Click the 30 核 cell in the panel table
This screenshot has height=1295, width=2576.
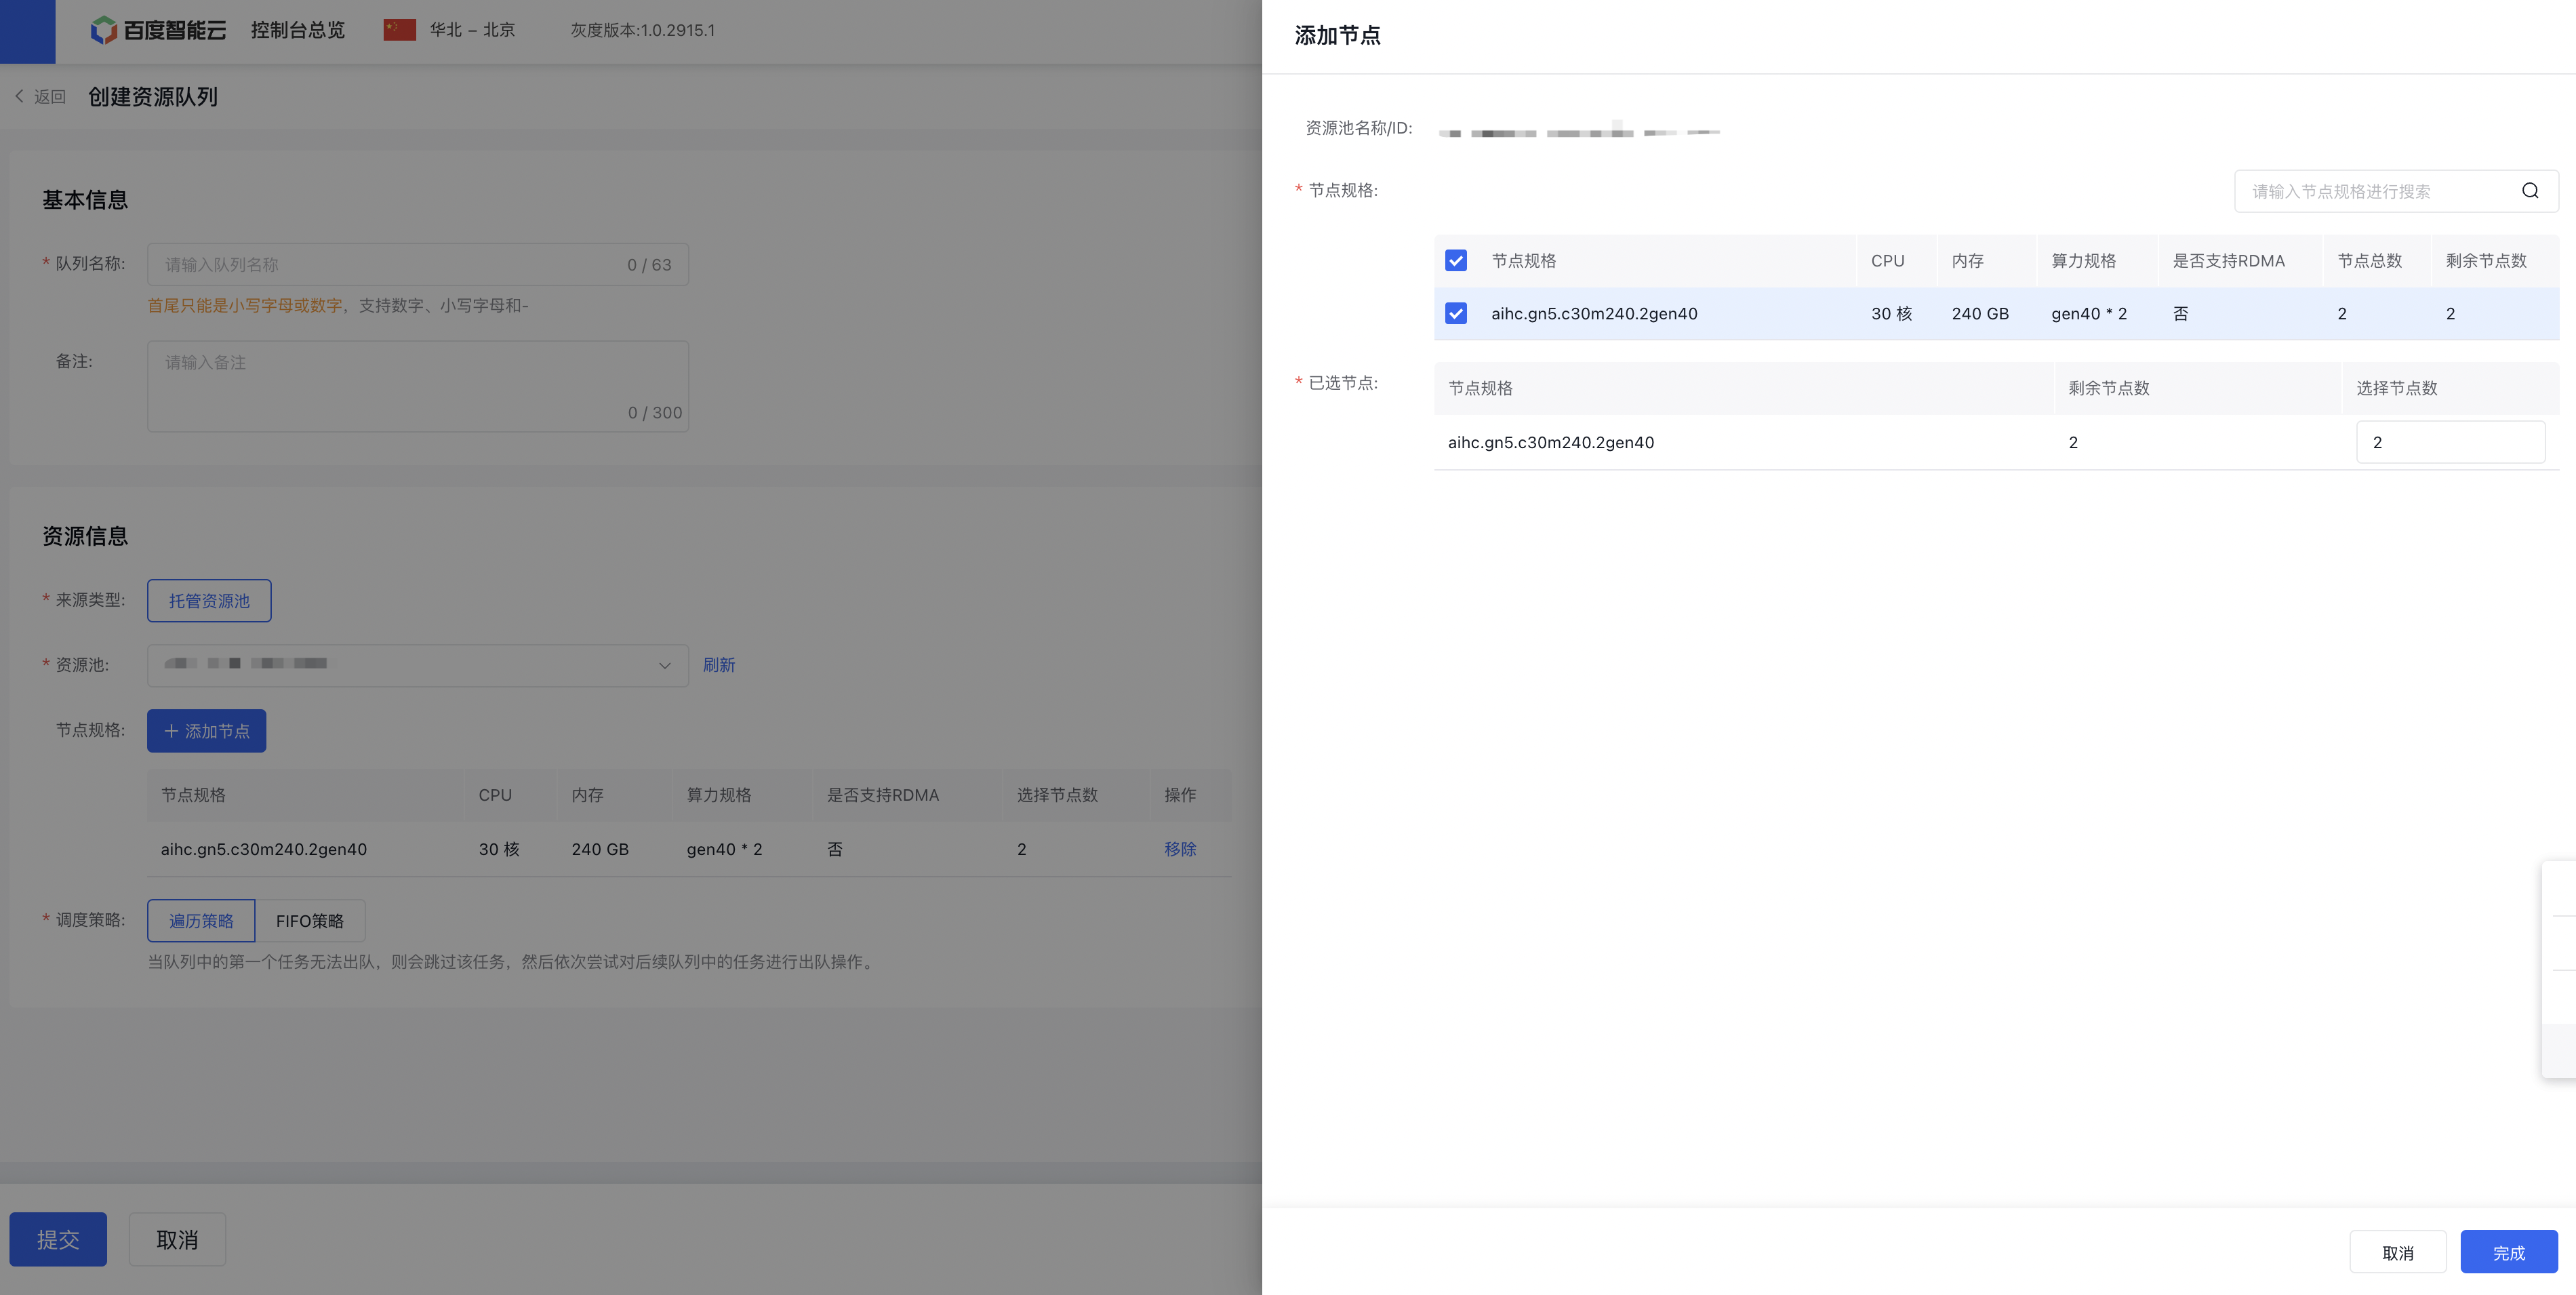point(1892,314)
